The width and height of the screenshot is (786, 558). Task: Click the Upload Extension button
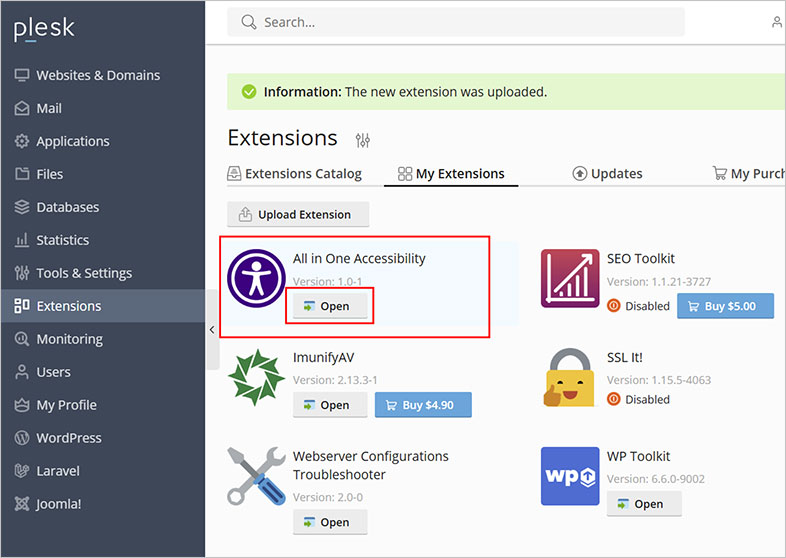(x=298, y=214)
